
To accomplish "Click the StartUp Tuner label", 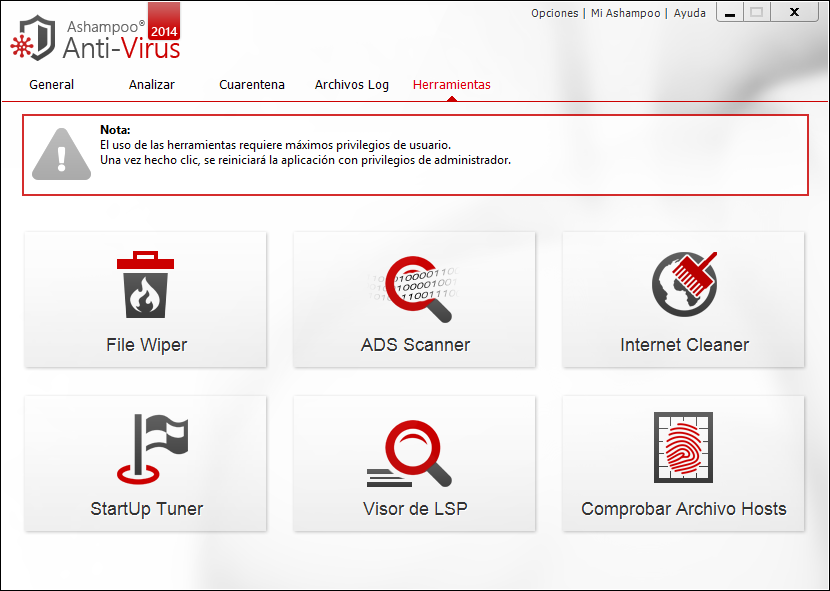I will [147, 509].
